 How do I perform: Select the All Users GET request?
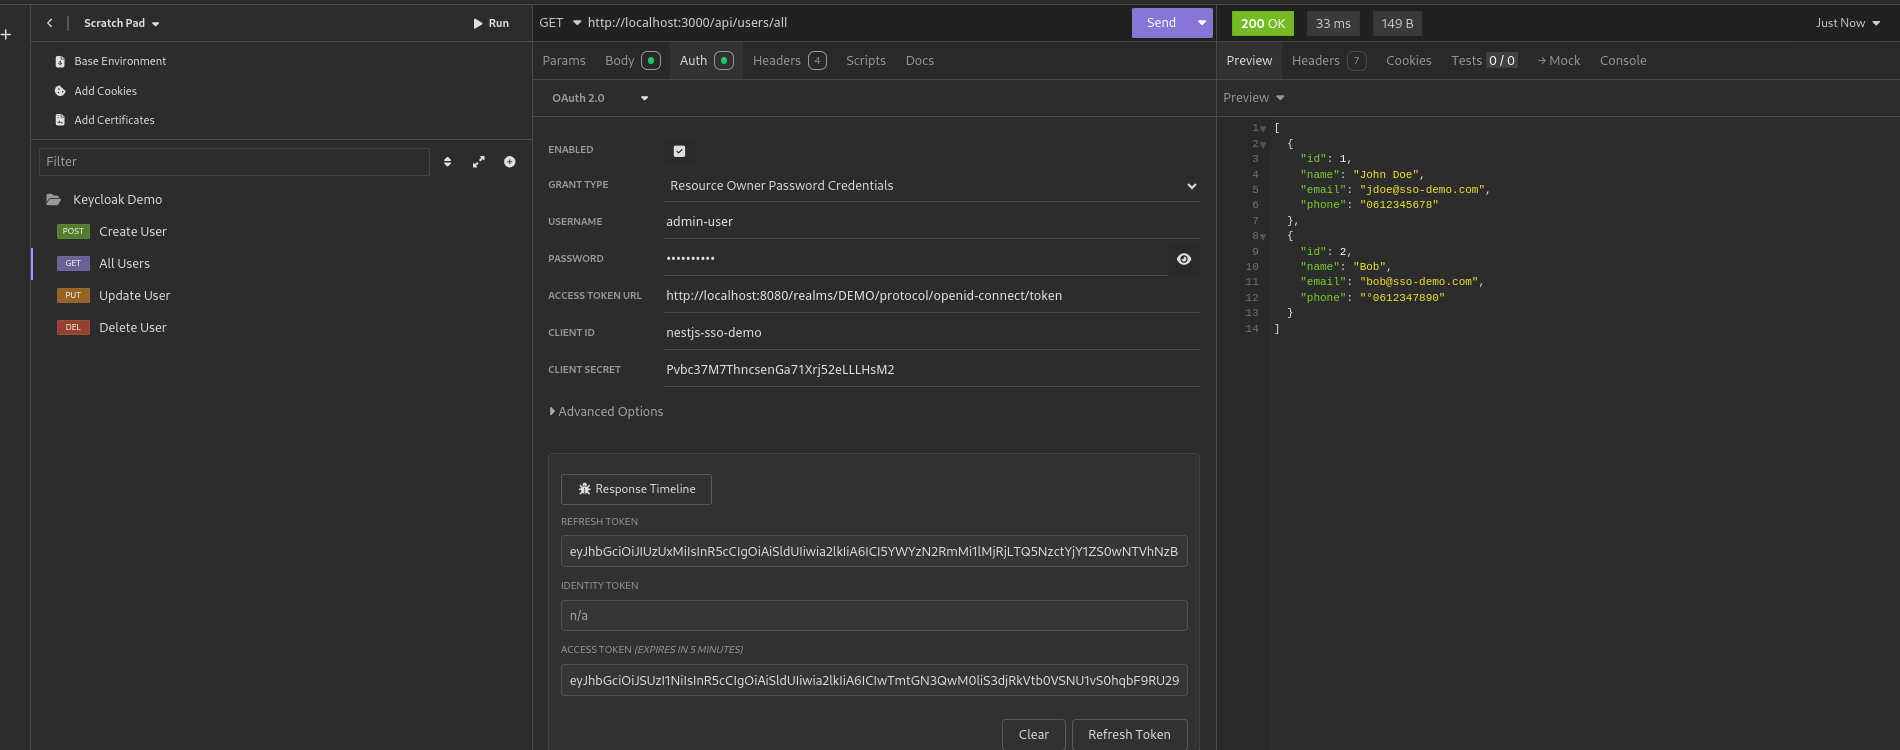pos(125,264)
